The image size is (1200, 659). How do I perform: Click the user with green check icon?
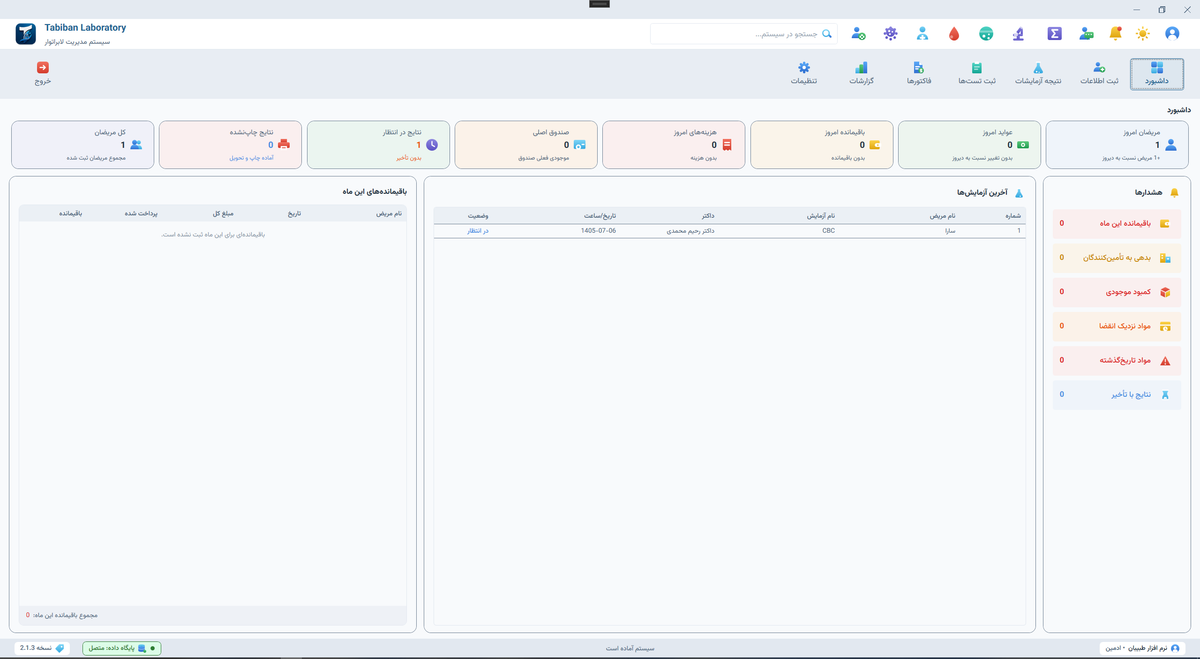pos(858,34)
